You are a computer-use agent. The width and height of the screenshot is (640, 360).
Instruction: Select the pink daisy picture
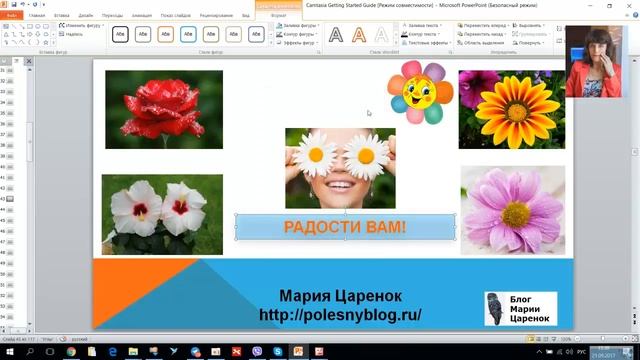513,210
